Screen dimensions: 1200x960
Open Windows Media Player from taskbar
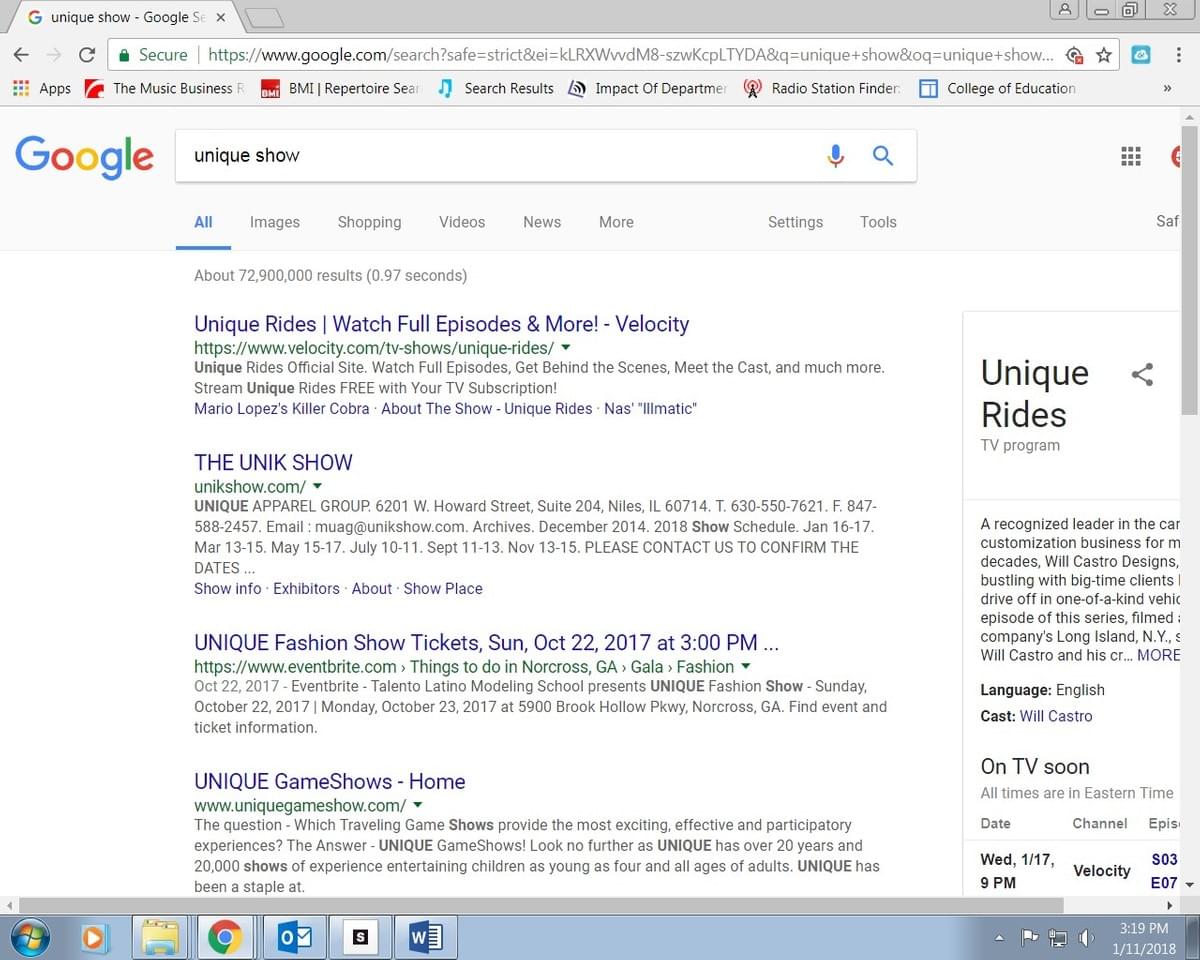tap(93, 938)
